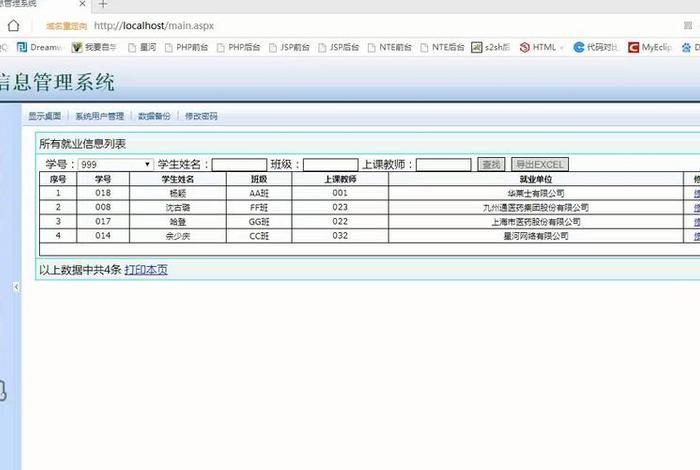Viewport: 700px width, 470px height.
Task: Go to the 数据备份 menu item
Action: click(154, 117)
